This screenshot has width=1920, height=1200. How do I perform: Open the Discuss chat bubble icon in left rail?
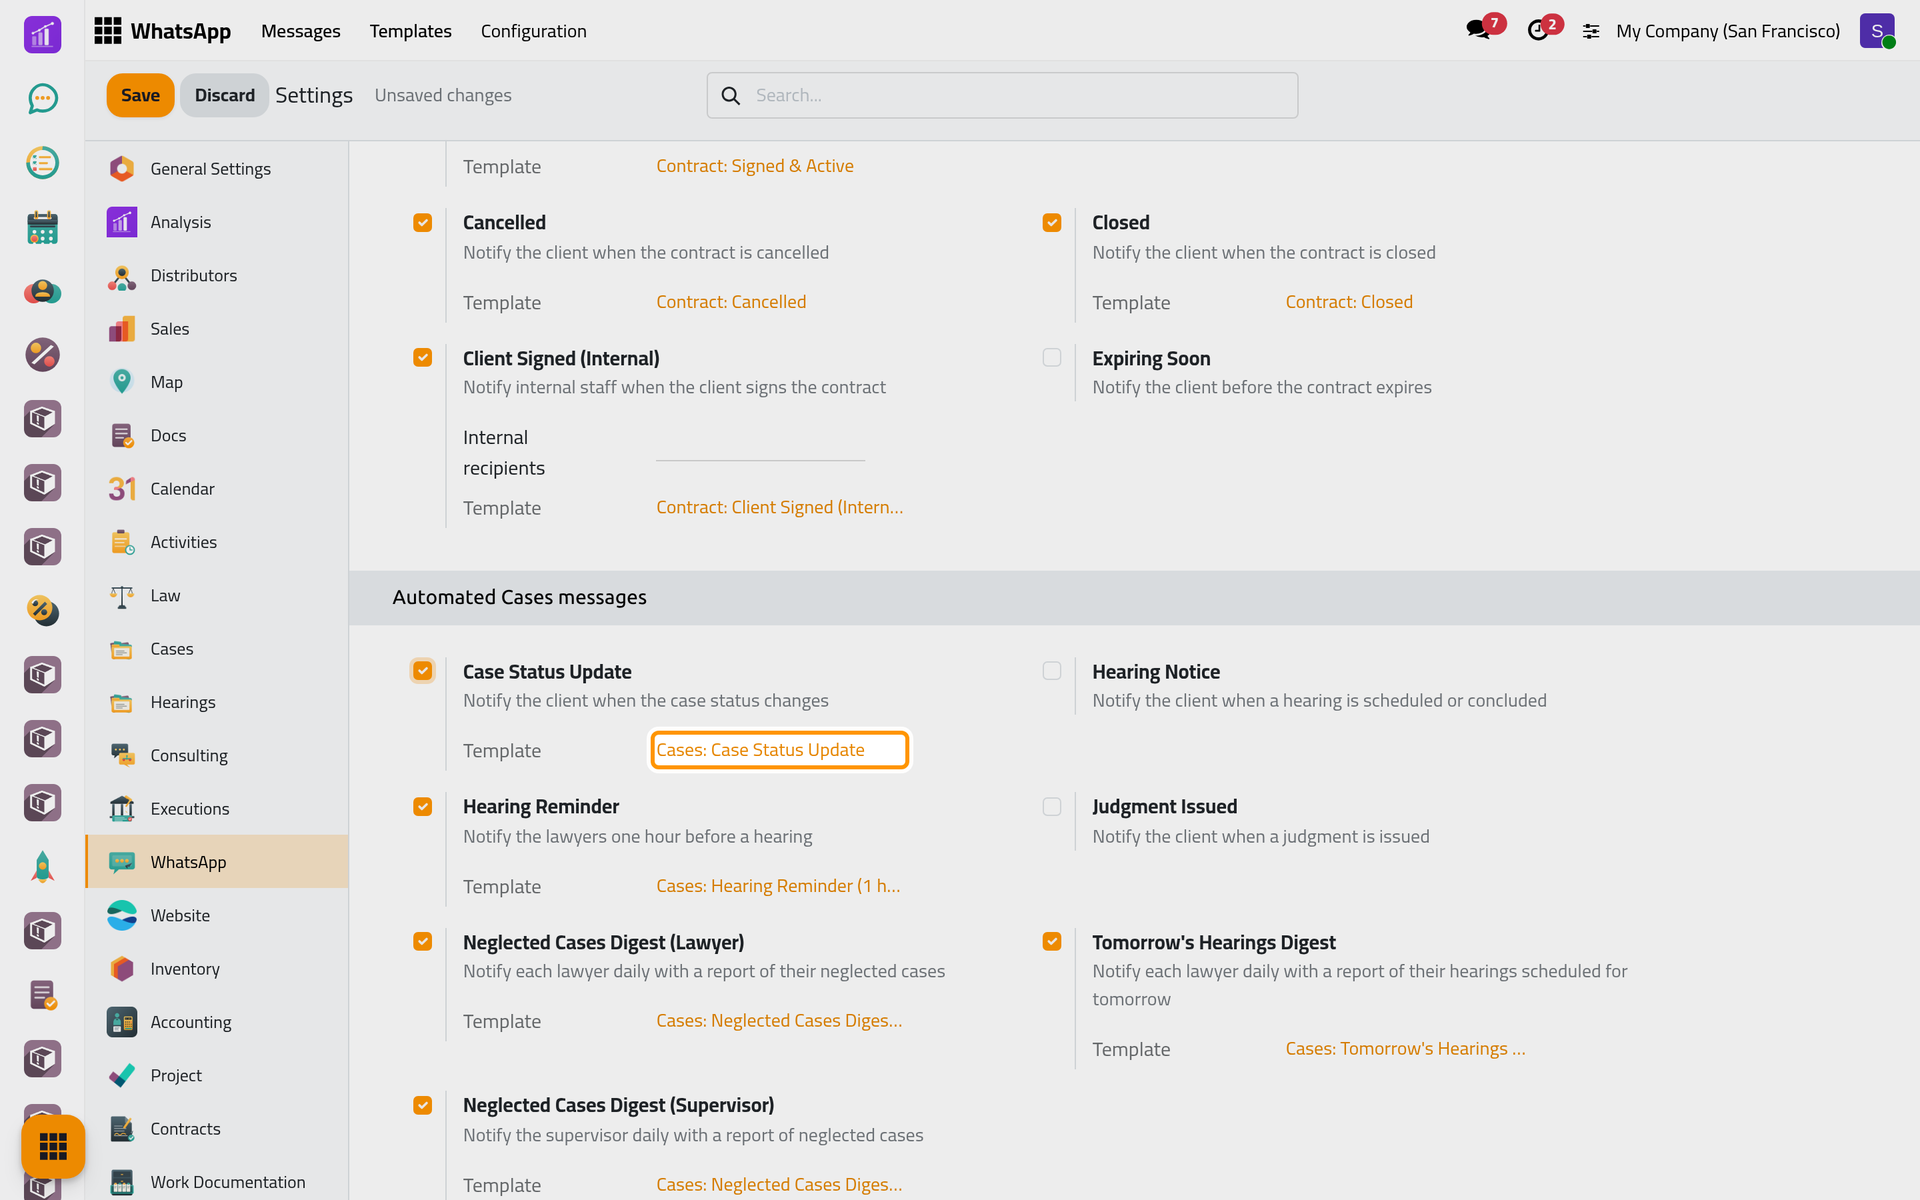point(42,98)
